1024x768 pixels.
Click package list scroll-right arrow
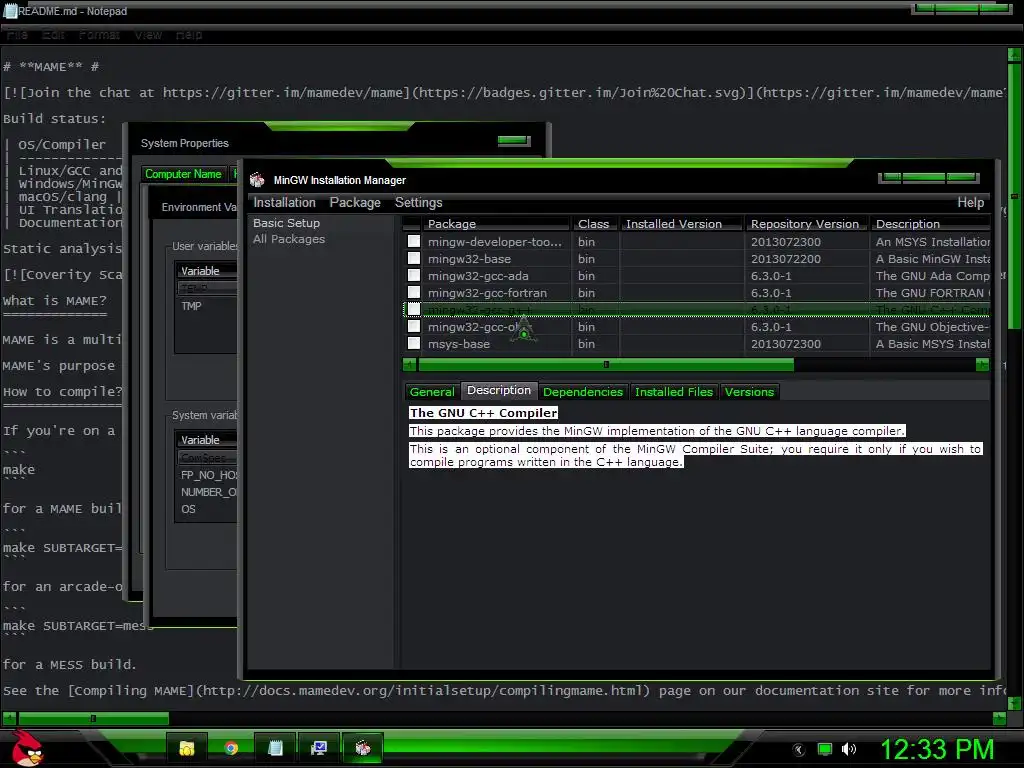(982, 364)
